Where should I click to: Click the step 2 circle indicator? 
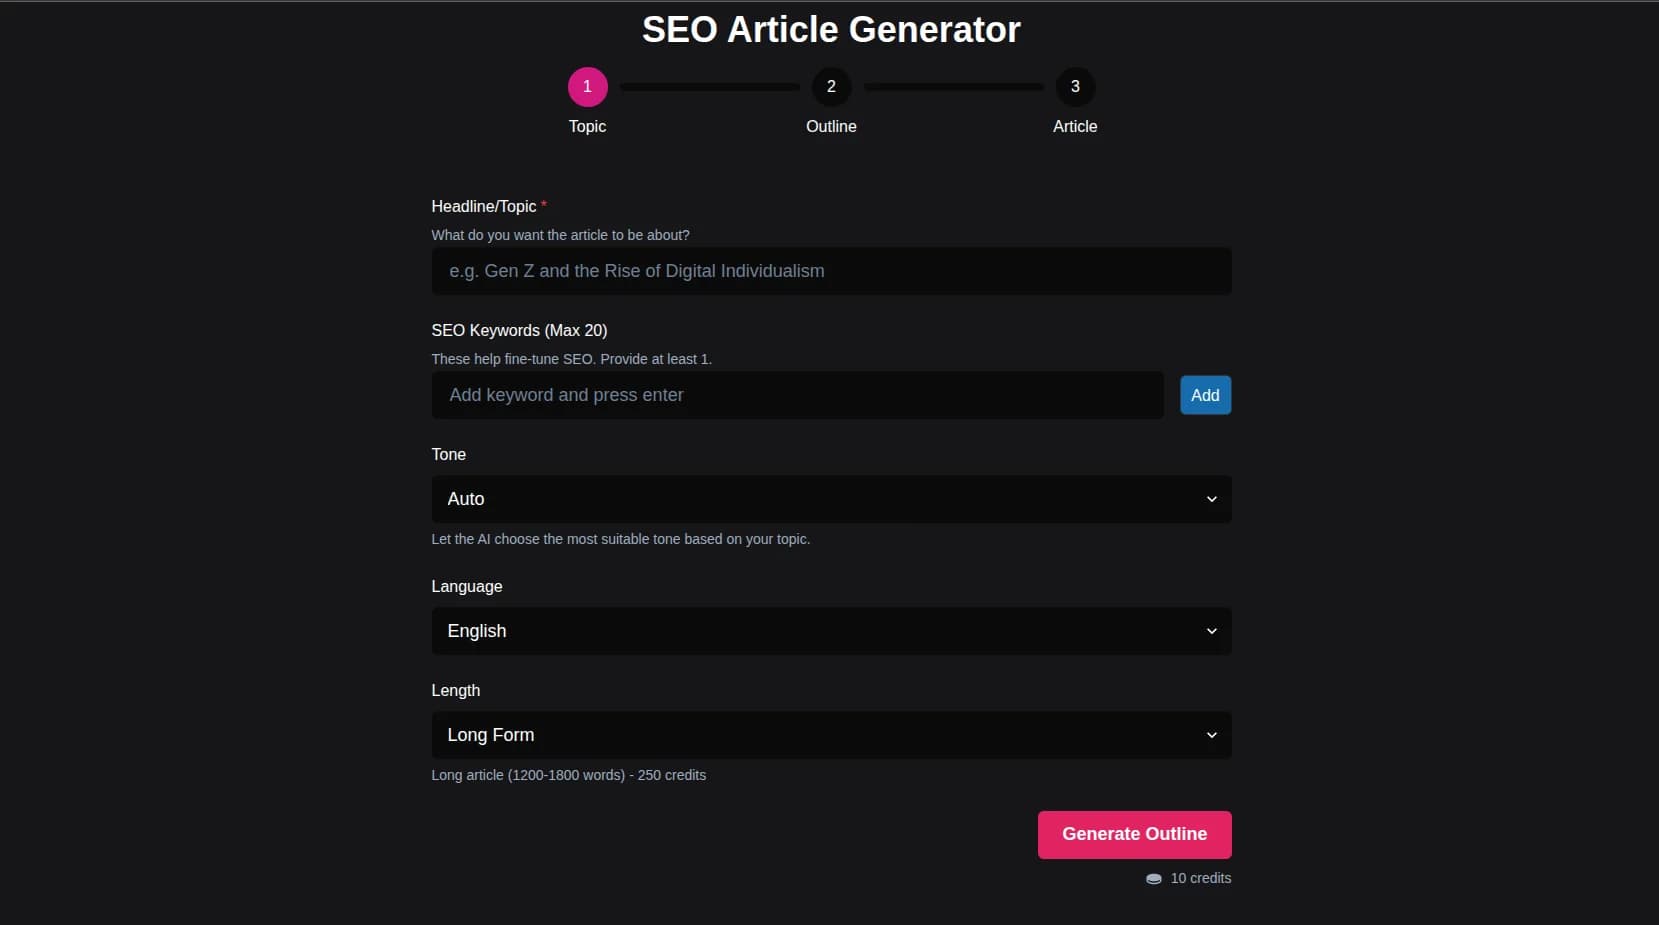pos(831,87)
